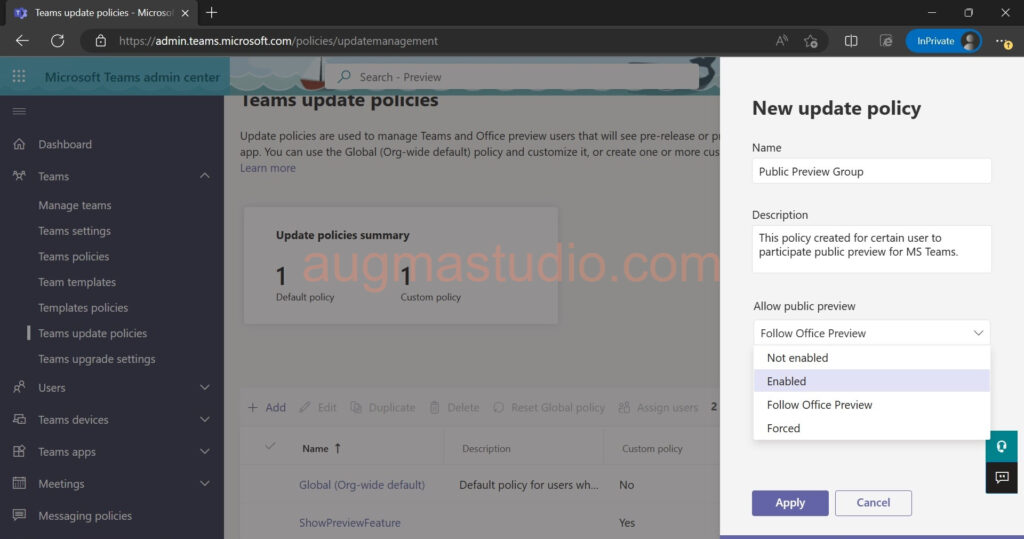Click the add to favorites star icon
The image size is (1024, 539).
point(811,41)
